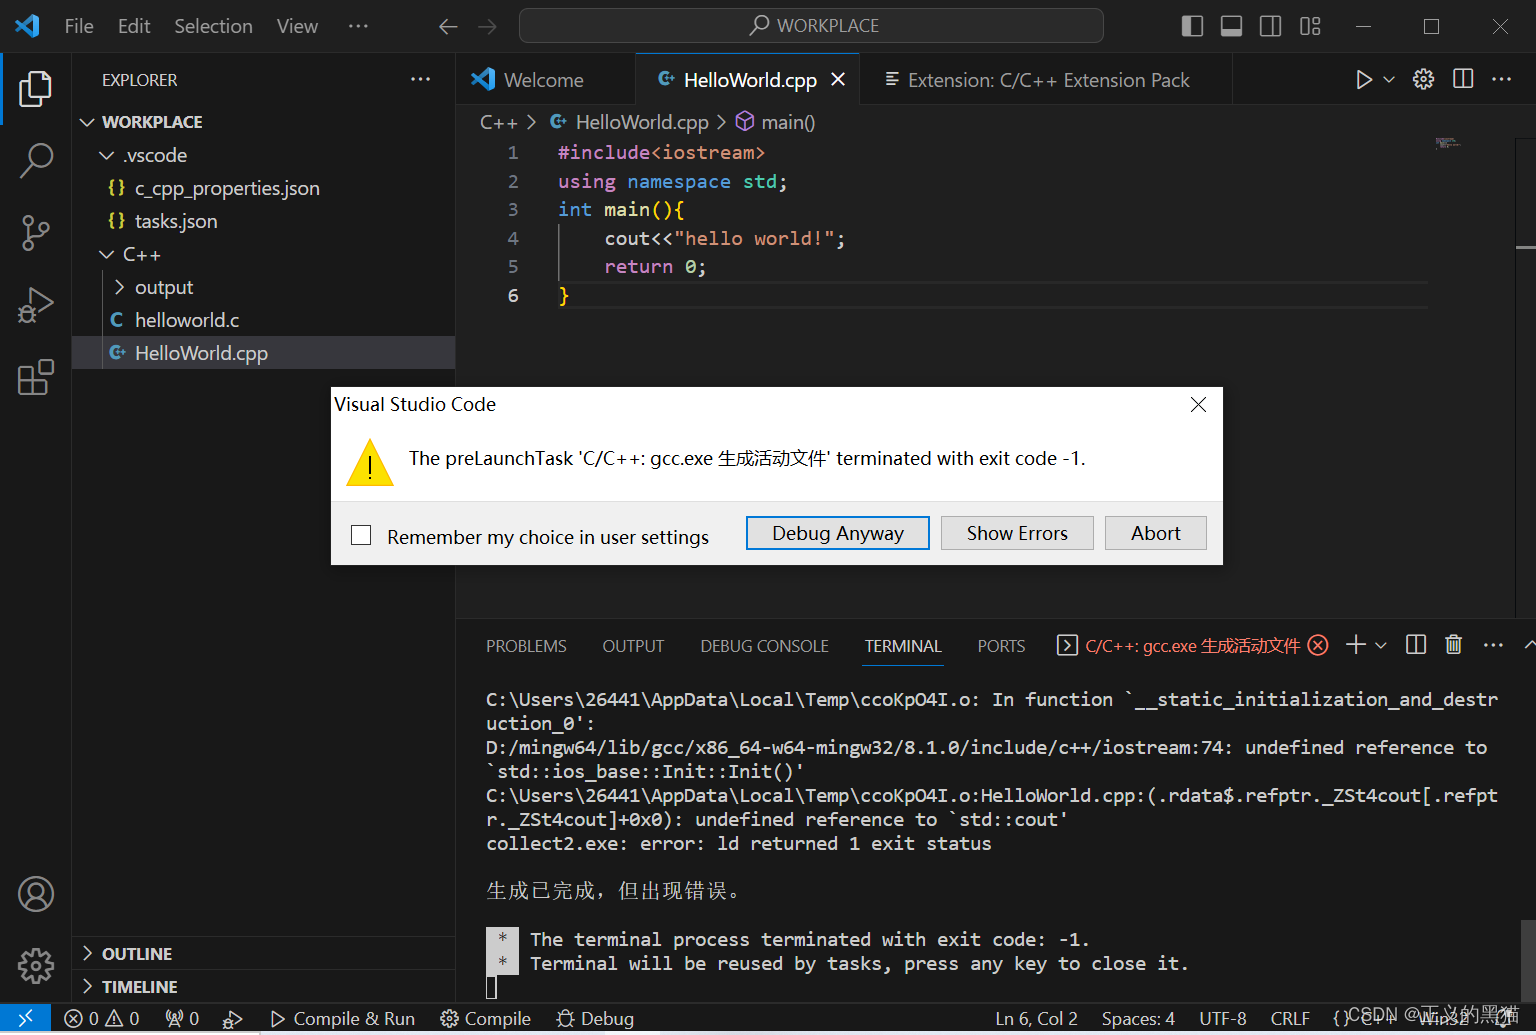Open the Extensions view
Screen dimensions: 1536x1035
tap(36, 377)
